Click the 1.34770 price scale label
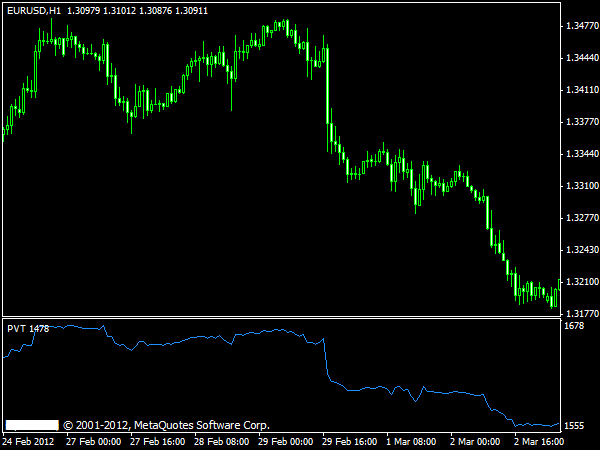The height and width of the screenshot is (450, 600). tap(582, 26)
